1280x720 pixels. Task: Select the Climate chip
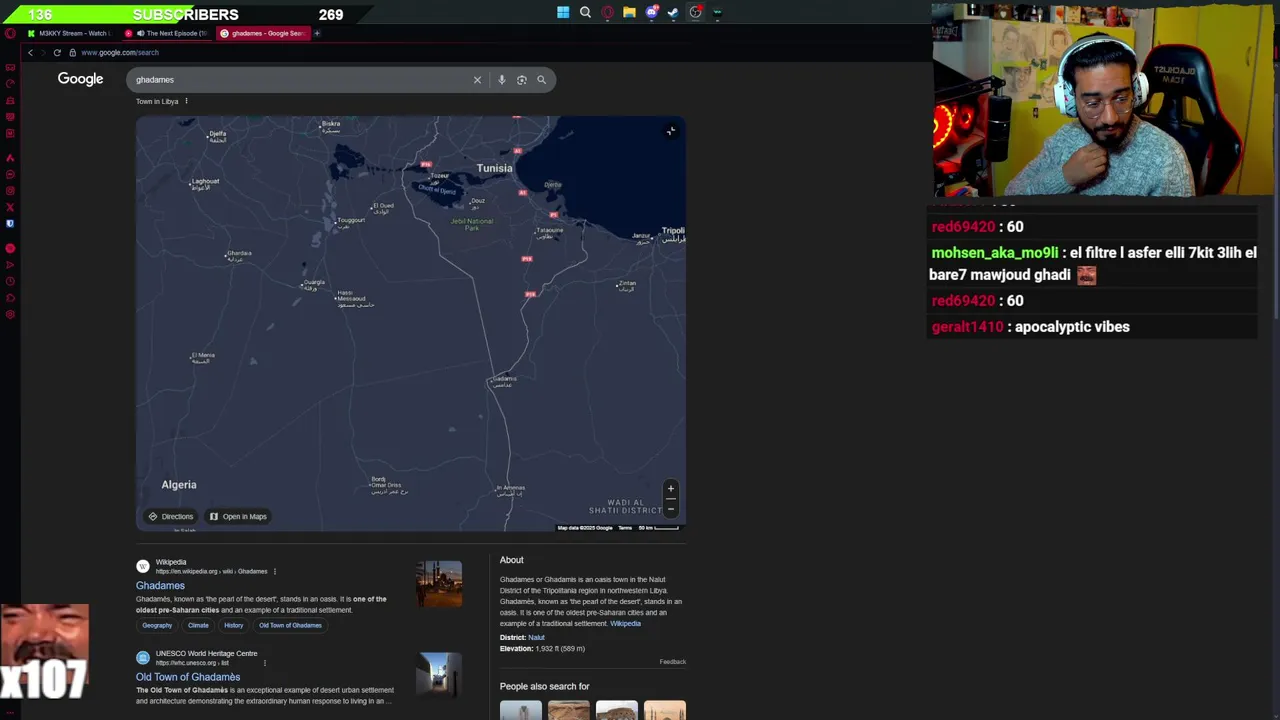(x=198, y=625)
